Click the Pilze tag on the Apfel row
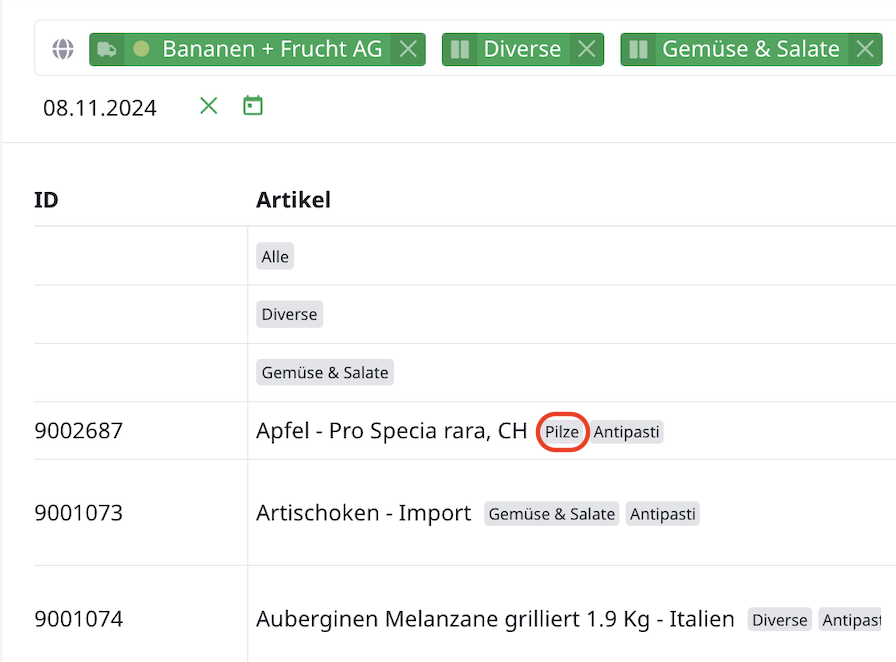 562,432
